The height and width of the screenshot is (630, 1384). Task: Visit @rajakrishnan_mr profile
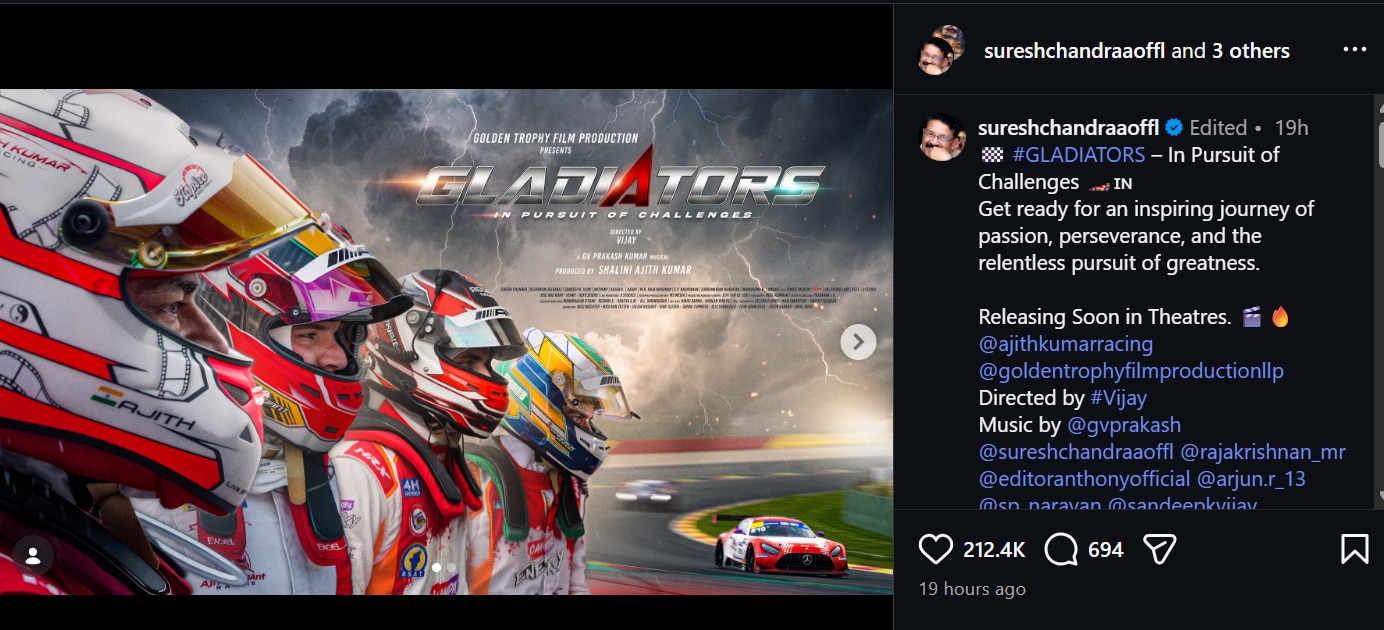(1264, 452)
